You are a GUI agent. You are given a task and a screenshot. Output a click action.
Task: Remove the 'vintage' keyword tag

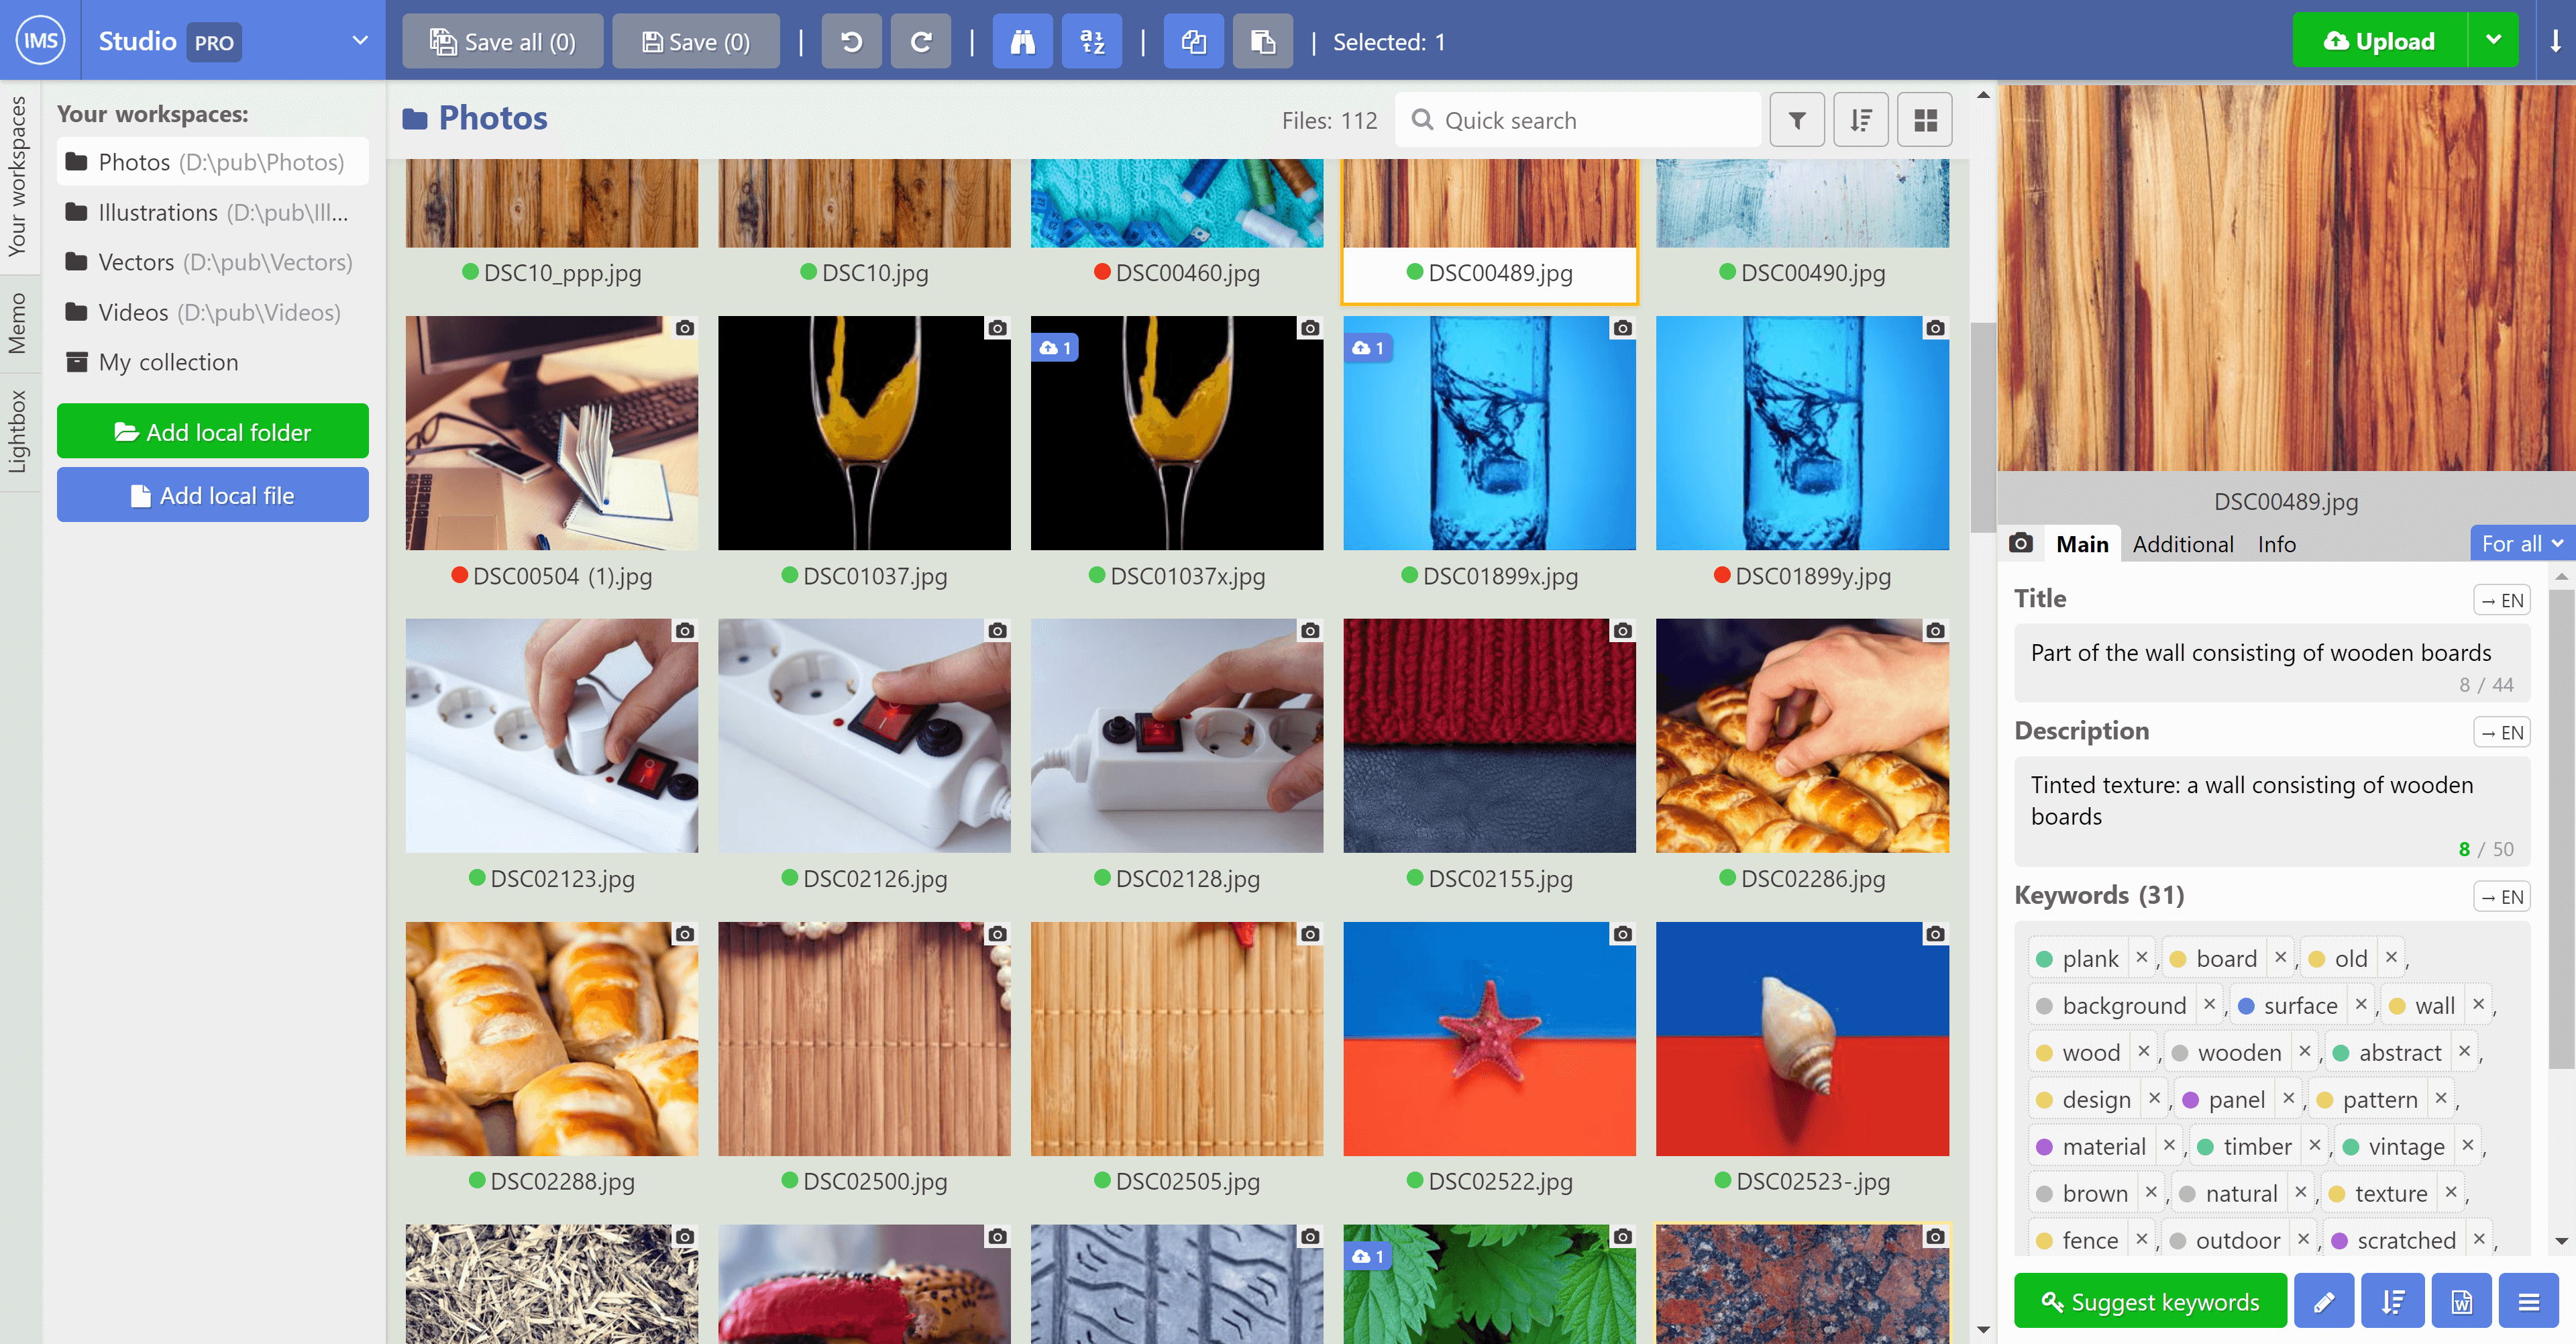(x=2468, y=1145)
